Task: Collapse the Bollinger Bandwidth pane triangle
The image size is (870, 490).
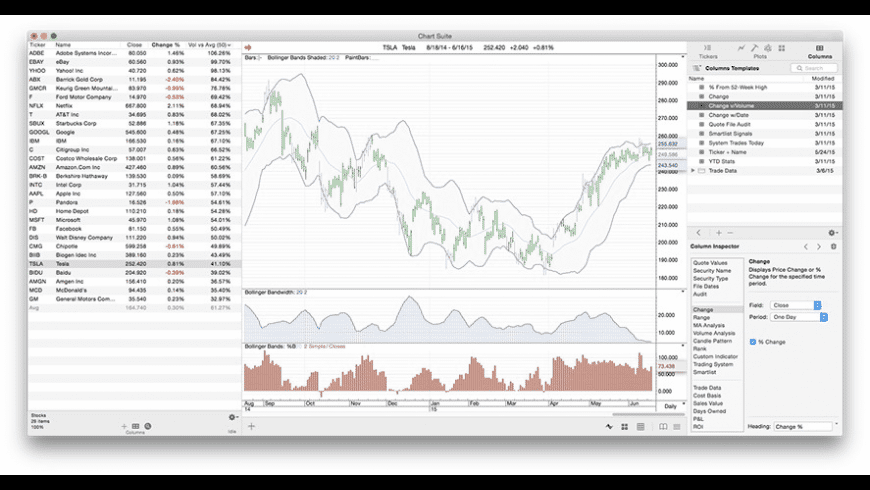Action: coord(683,291)
